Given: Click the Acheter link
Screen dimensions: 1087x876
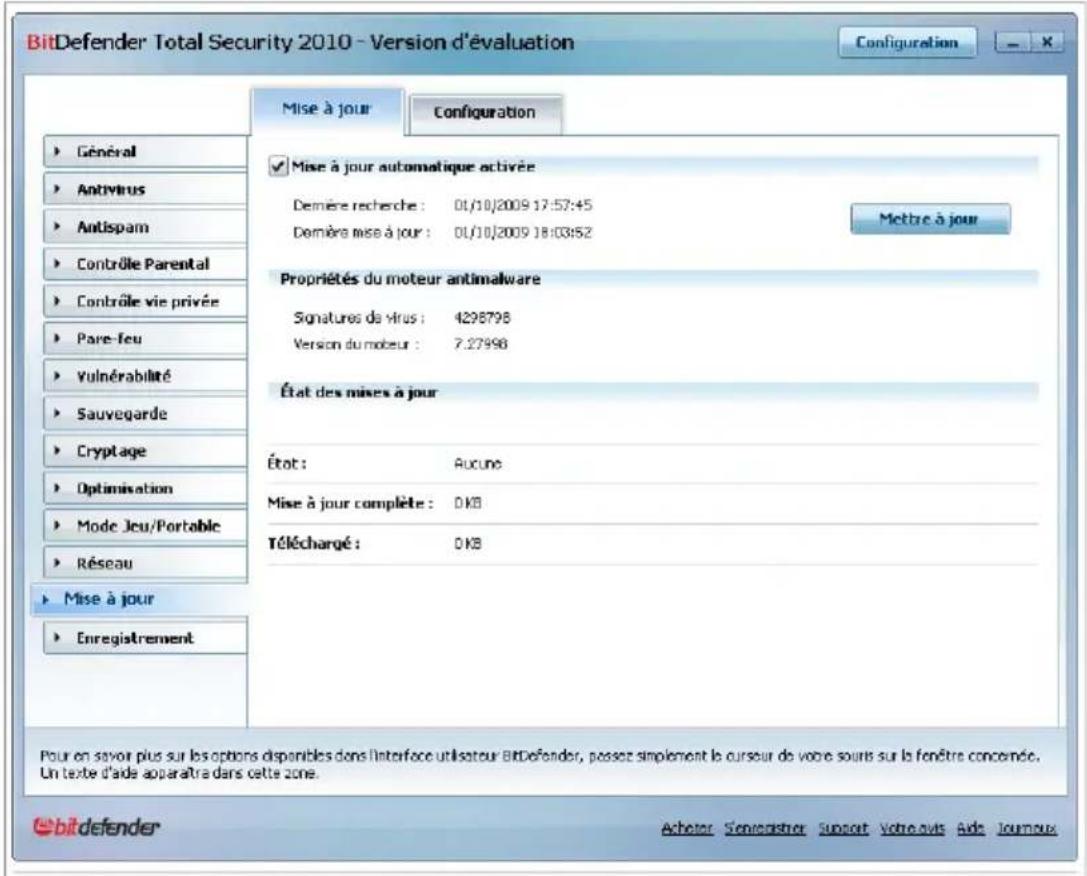Looking at the screenshot, I should pos(686,828).
